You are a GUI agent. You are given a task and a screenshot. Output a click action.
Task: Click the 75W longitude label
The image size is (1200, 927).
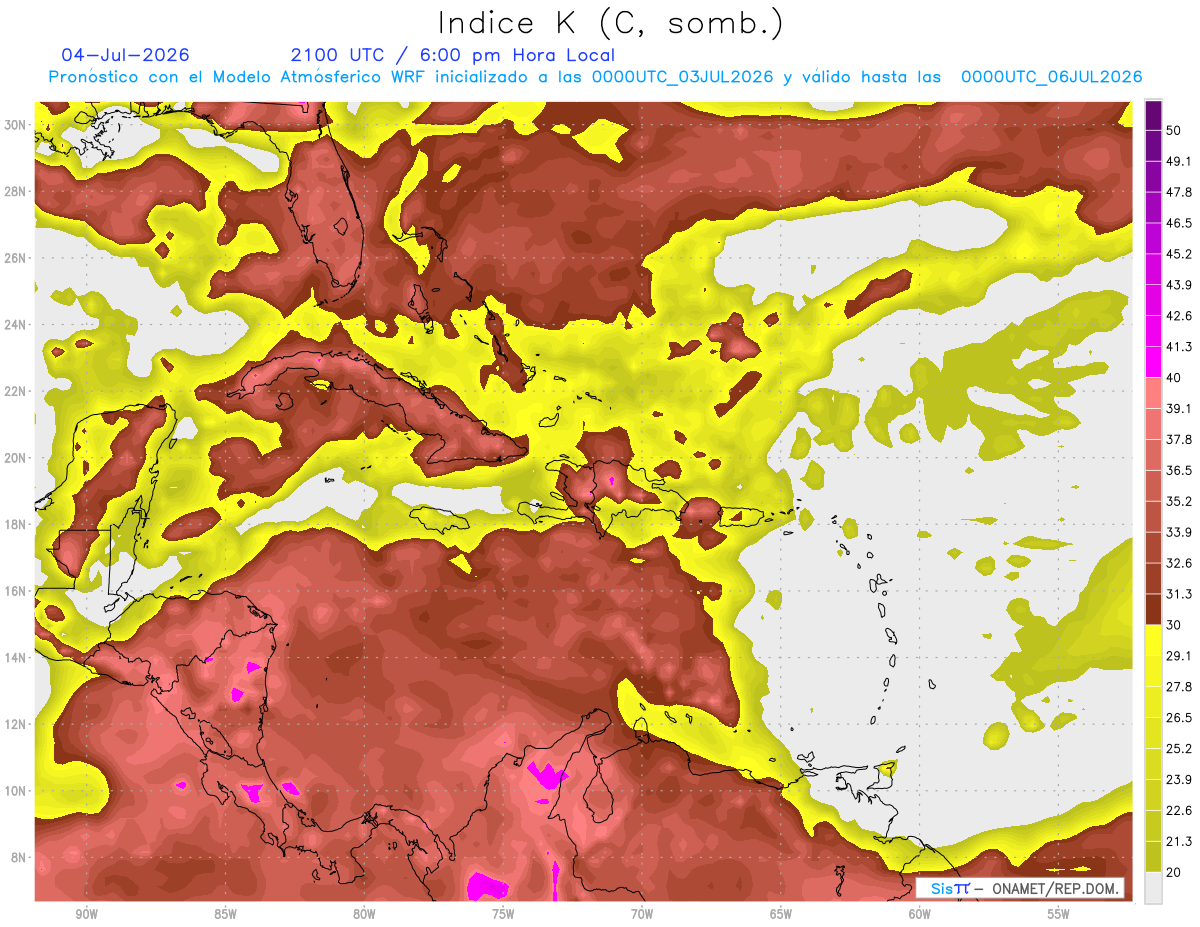[x=503, y=915]
